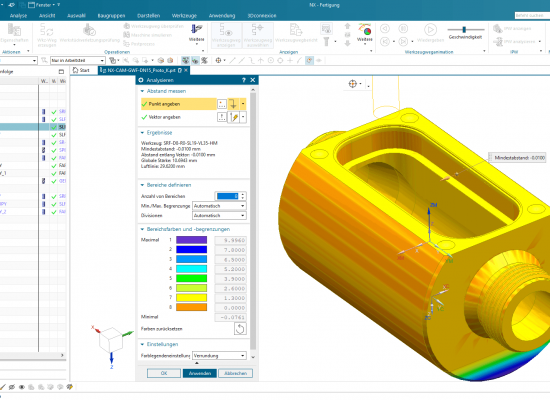Screen dimensions: 550x400
Task: Collapse Bereiche definieren section
Action: click(142, 185)
